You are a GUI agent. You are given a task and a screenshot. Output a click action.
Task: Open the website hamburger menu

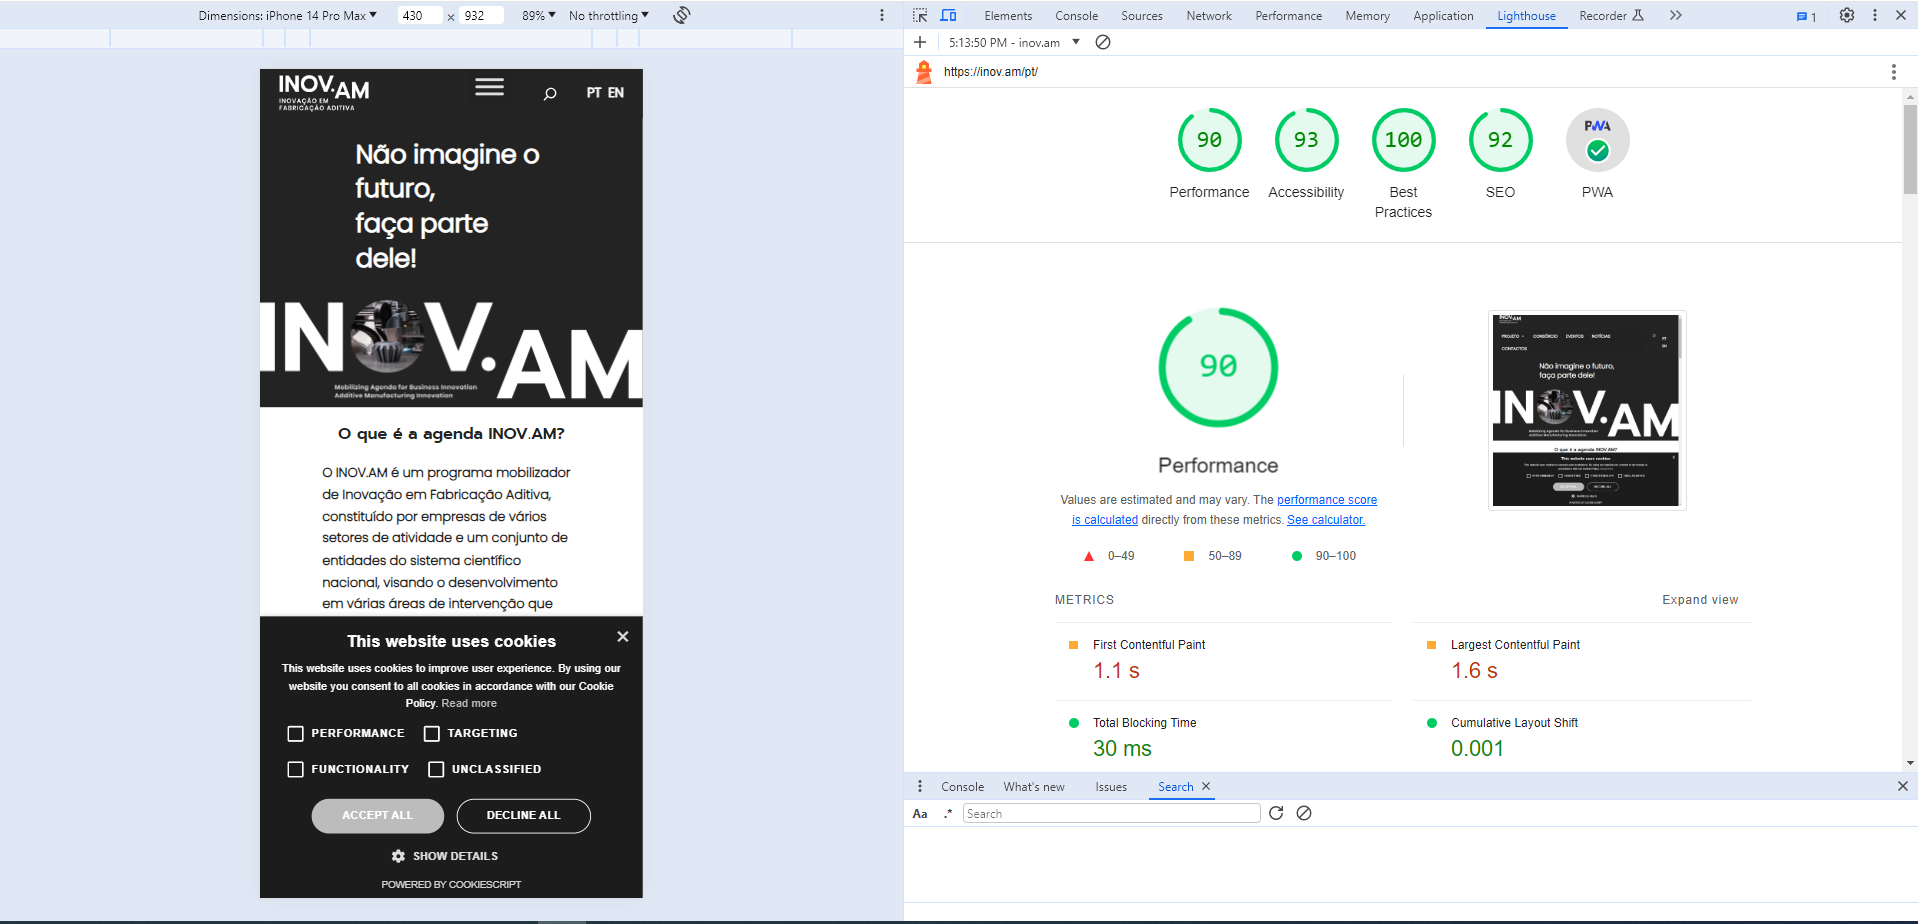(x=489, y=87)
